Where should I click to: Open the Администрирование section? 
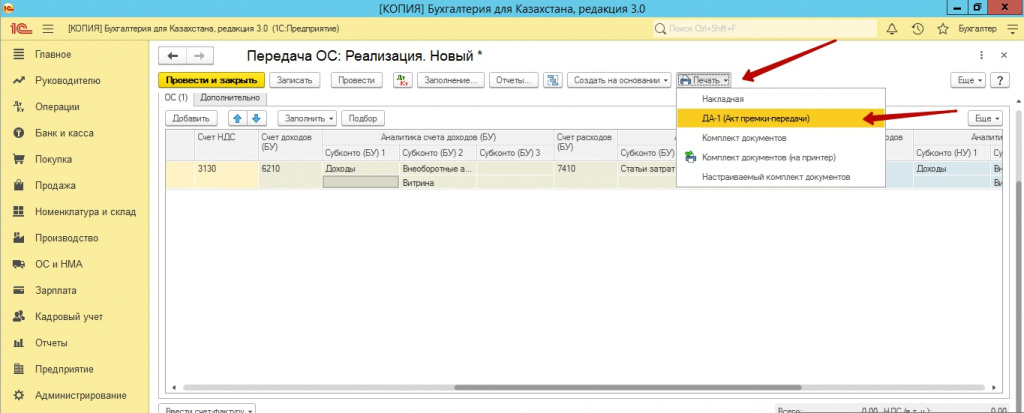[x=80, y=395]
